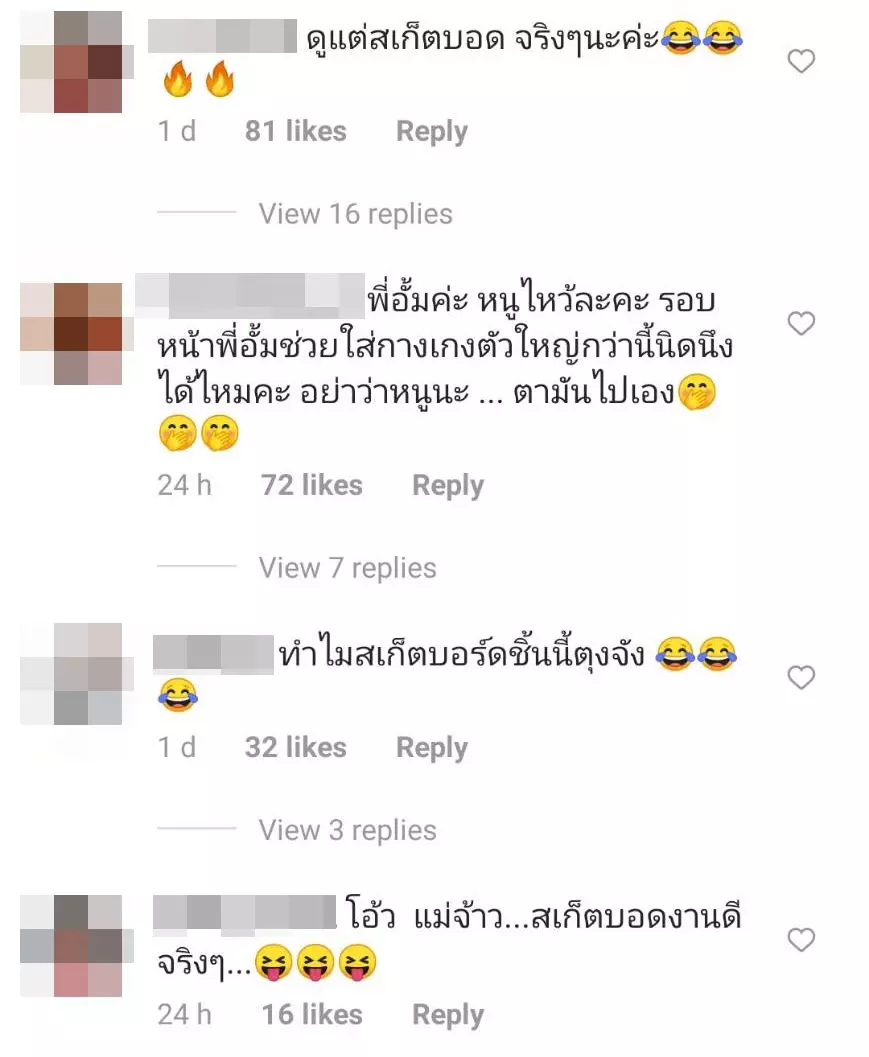Reply to the comment with 32 likes
The width and height of the screenshot is (869, 1057).
click(431, 748)
